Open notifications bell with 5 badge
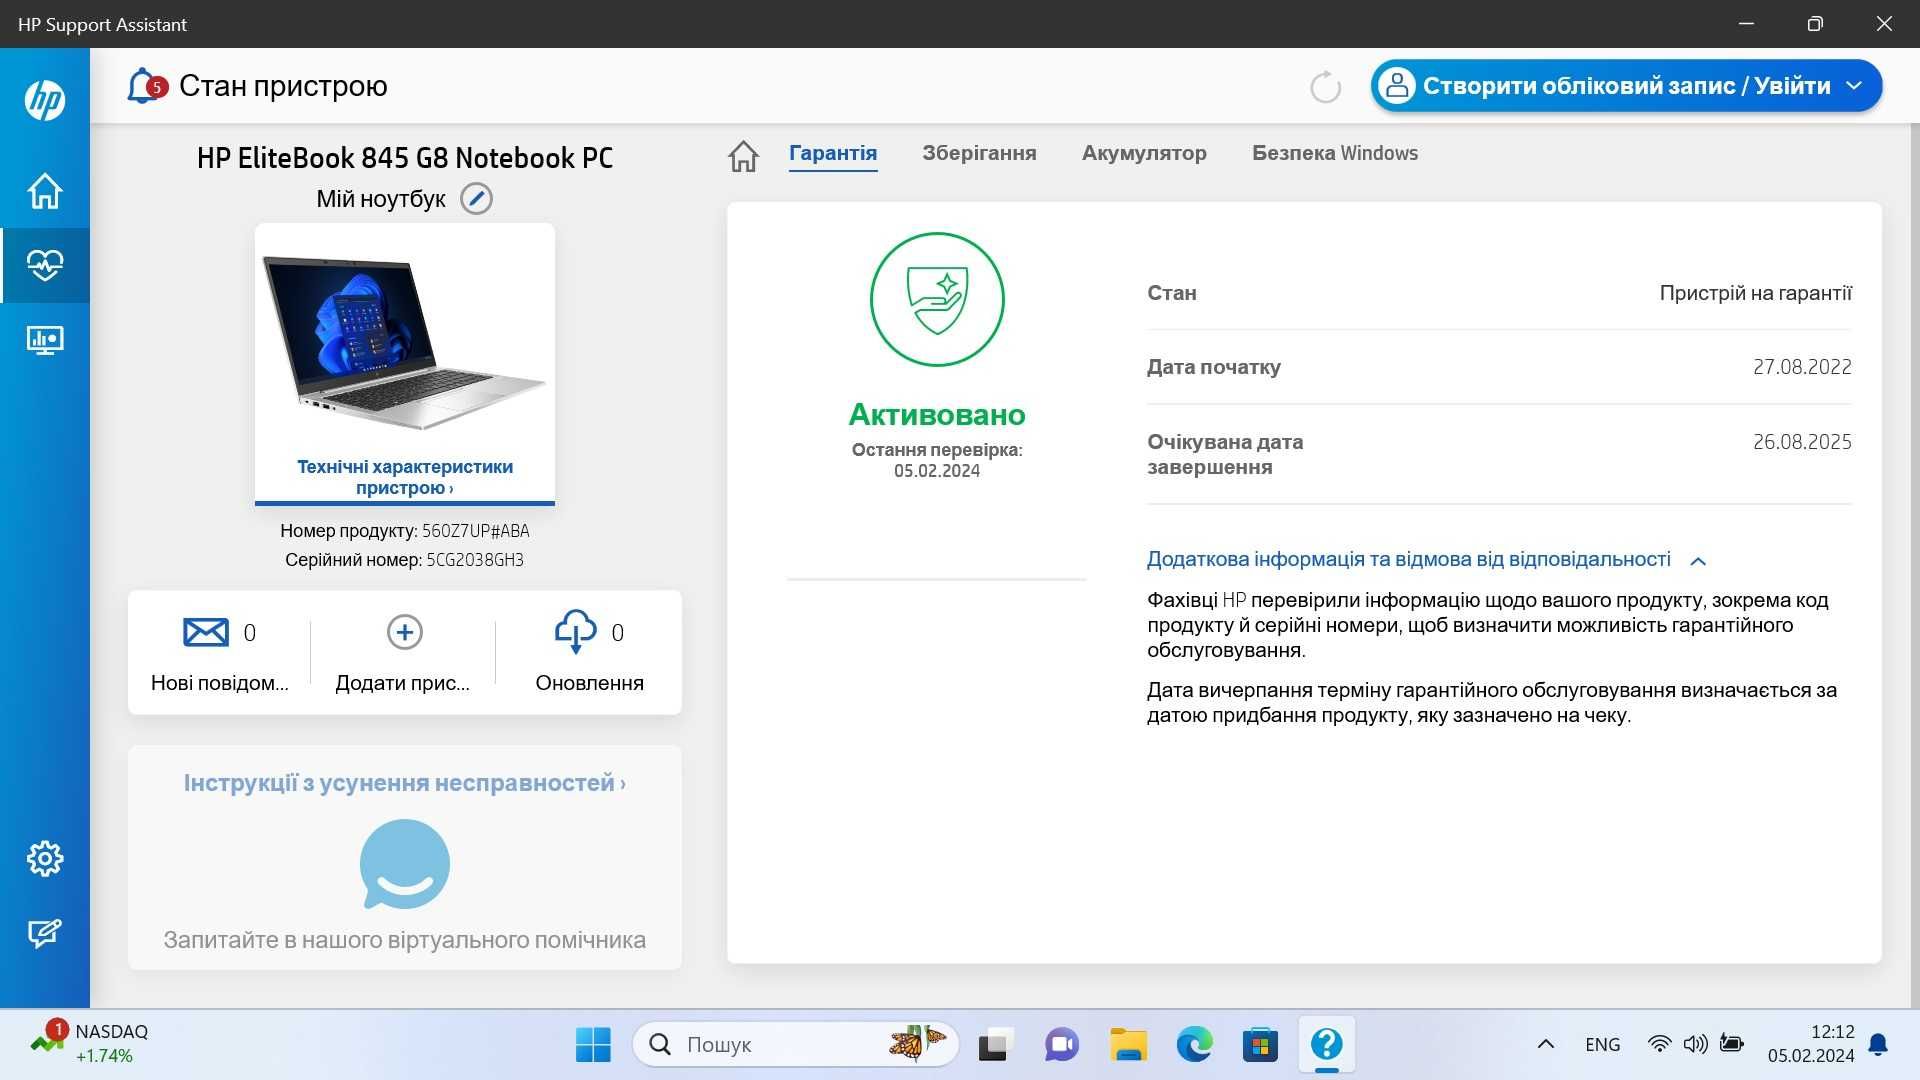This screenshot has height=1080, width=1920. pos(145,86)
